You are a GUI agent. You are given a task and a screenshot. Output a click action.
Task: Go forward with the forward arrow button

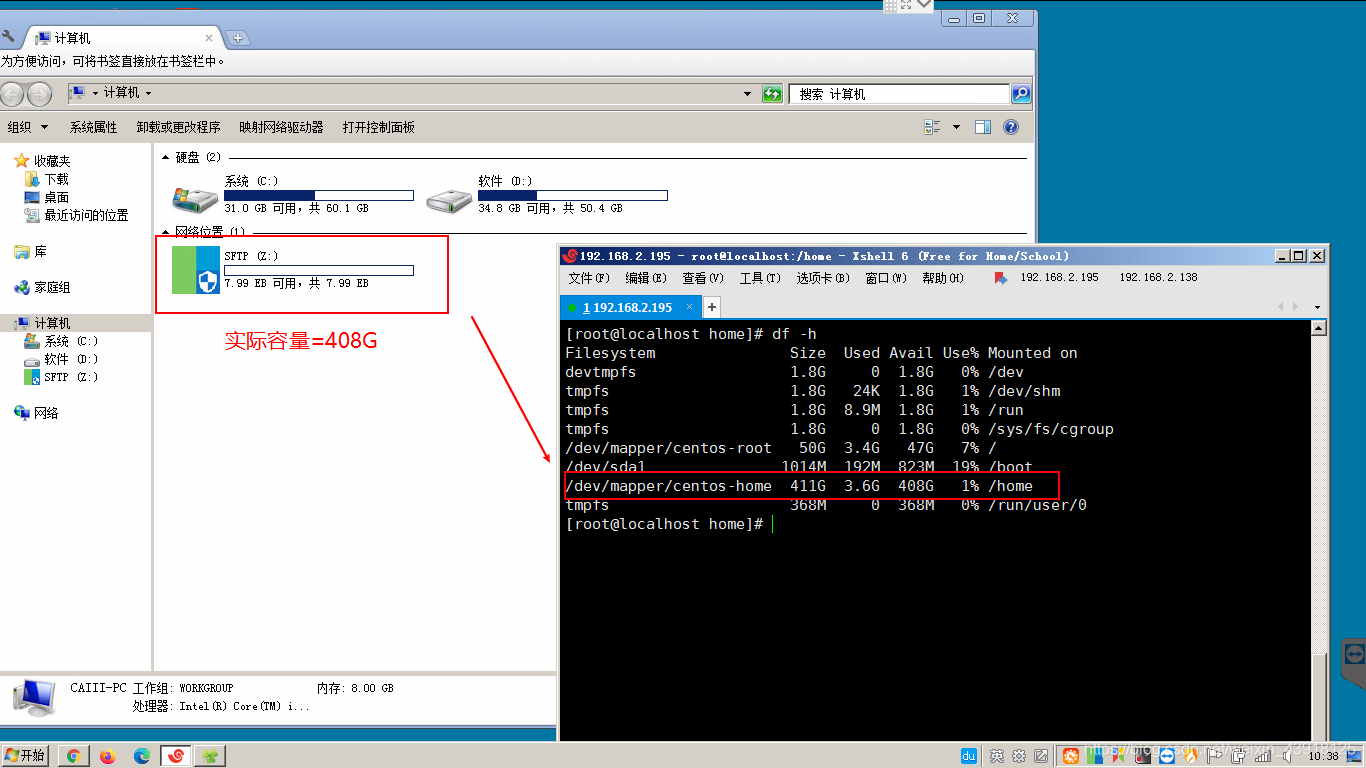coord(39,94)
